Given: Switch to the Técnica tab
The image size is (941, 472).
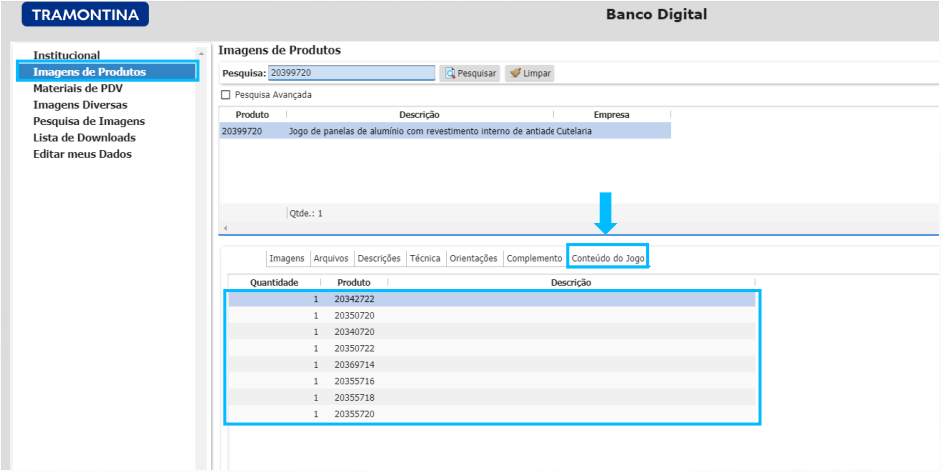Looking at the screenshot, I should [x=425, y=258].
